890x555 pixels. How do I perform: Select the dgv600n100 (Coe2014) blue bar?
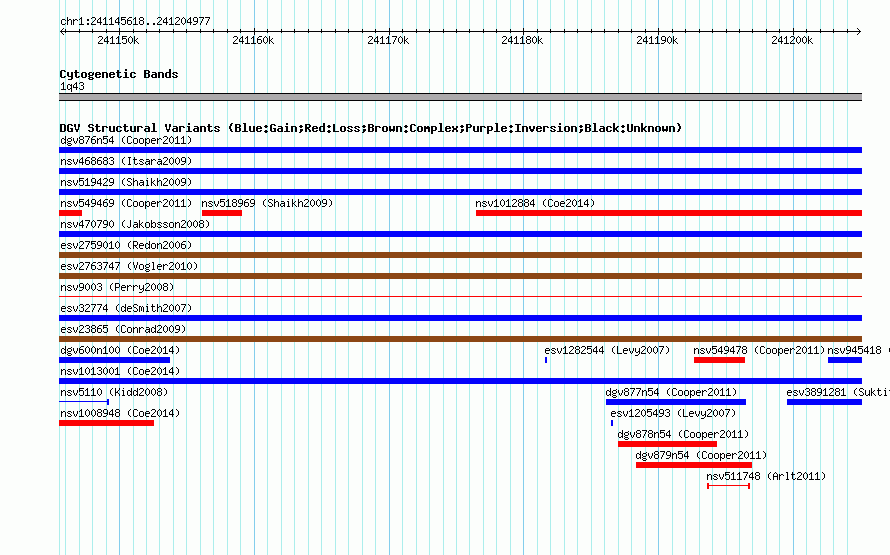(x=115, y=360)
